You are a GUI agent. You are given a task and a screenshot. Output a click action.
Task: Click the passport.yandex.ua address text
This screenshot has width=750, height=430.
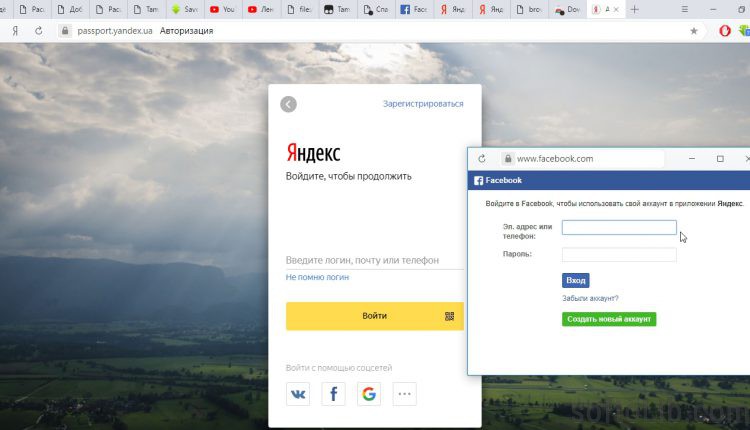pyautogui.click(x=115, y=31)
